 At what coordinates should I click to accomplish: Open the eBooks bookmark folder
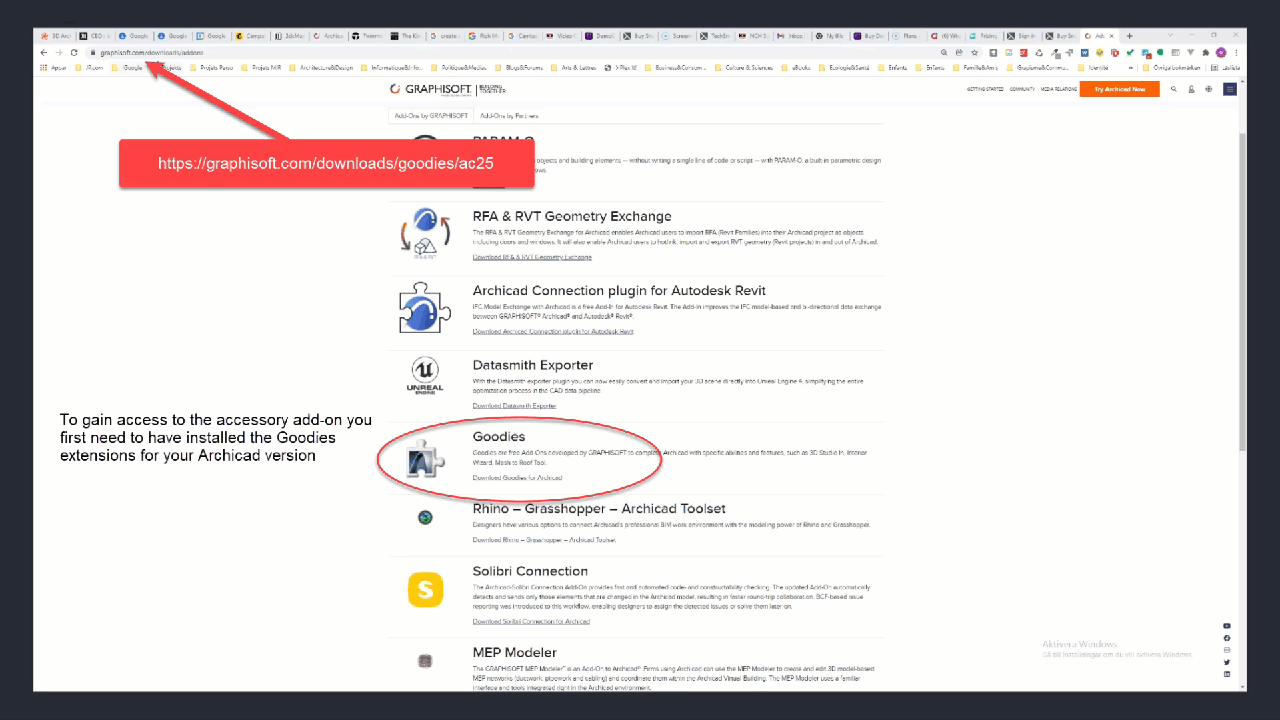[796, 68]
